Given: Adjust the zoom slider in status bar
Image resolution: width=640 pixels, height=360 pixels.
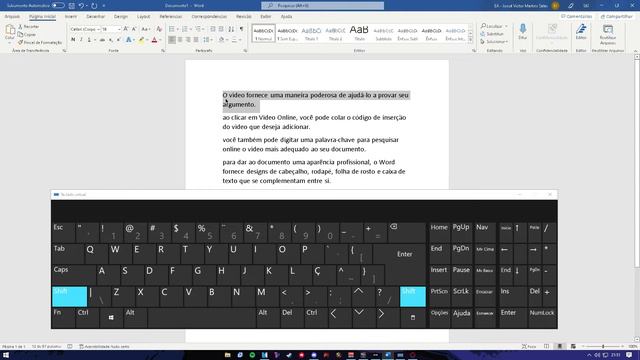Looking at the screenshot, I should click(603, 347).
